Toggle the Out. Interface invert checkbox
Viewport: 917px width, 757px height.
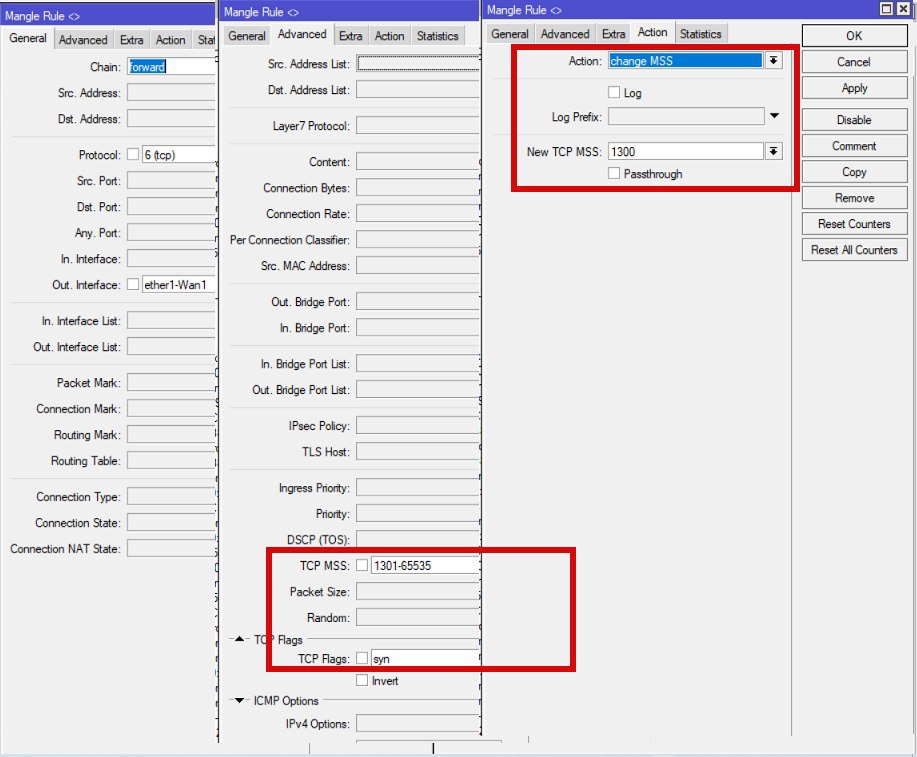tap(133, 284)
